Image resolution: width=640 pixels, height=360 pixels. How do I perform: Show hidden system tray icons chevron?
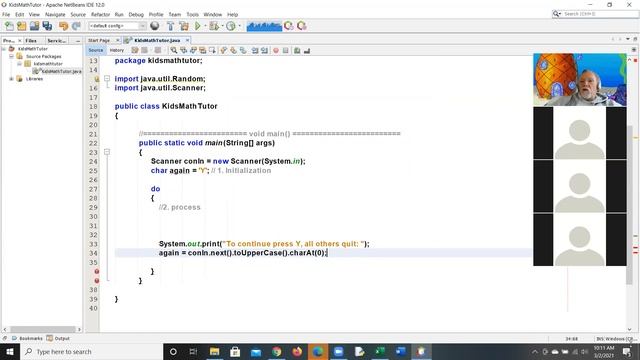pos(535,351)
